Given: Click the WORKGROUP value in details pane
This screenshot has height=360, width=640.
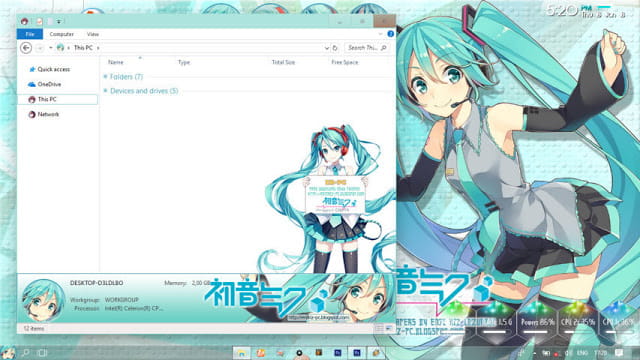Looking at the screenshot, I should coord(121,300).
